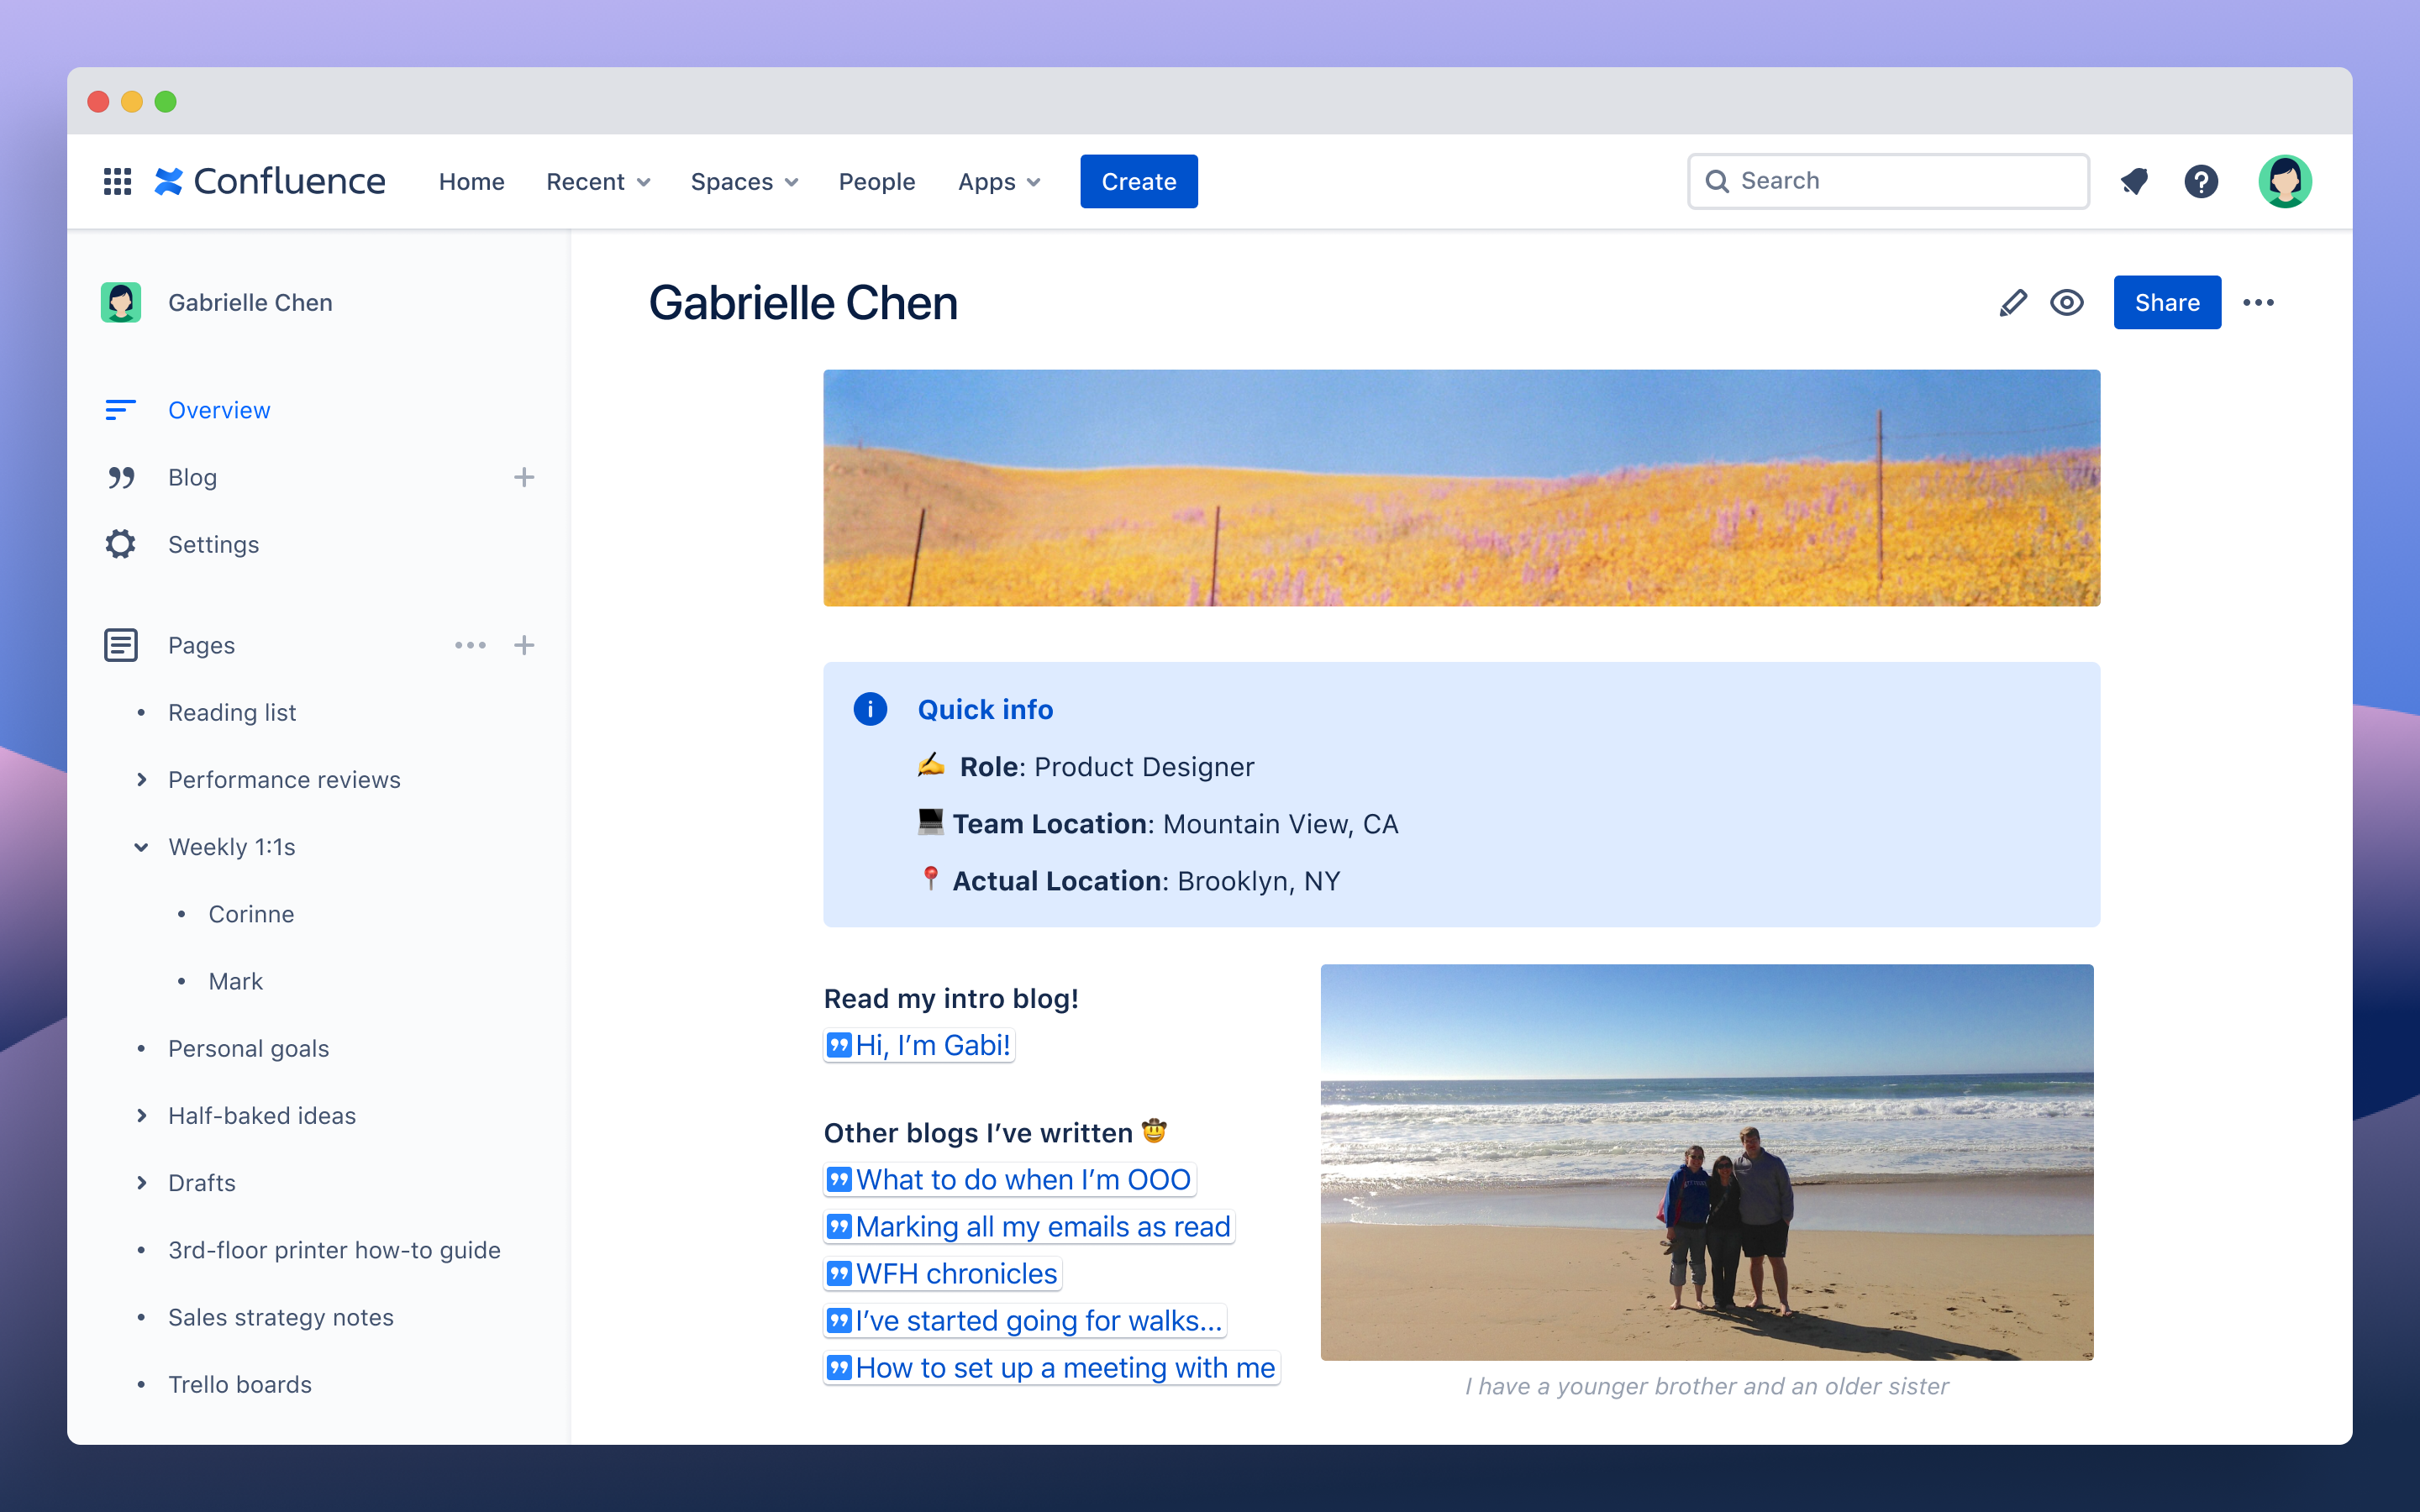Viewport: 2420px width, 1512px height.
Task: Click the edit pencil icon
Action: 2013,302
